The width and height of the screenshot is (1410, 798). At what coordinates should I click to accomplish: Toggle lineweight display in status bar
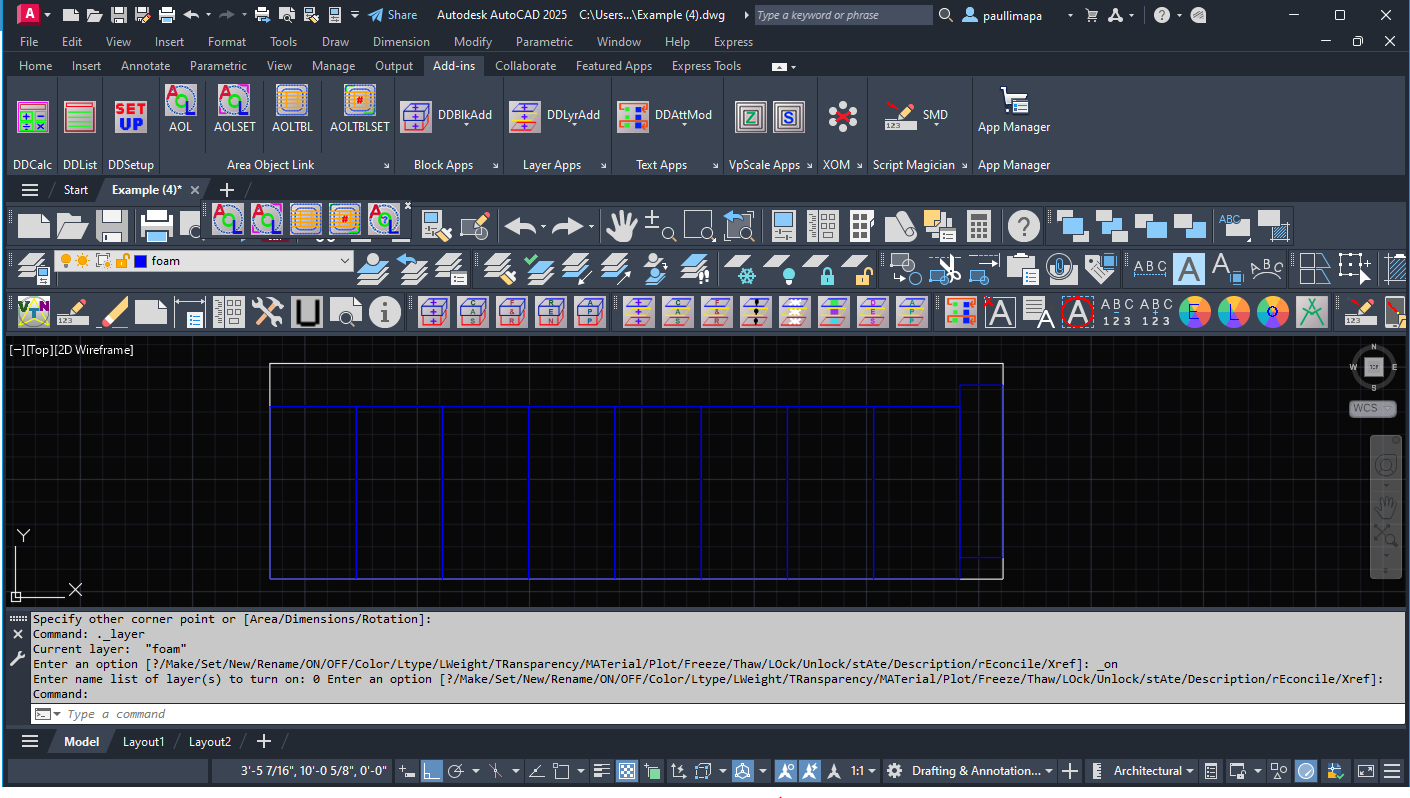(602, 771)
